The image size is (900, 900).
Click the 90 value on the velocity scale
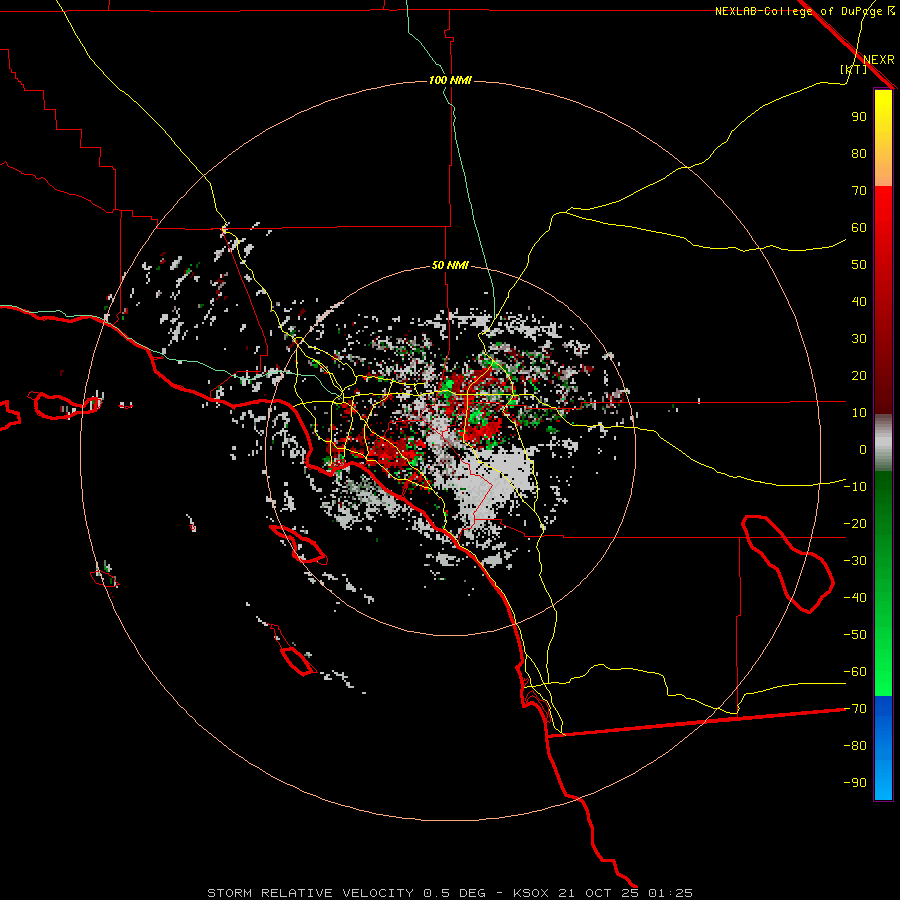point(859,117)
